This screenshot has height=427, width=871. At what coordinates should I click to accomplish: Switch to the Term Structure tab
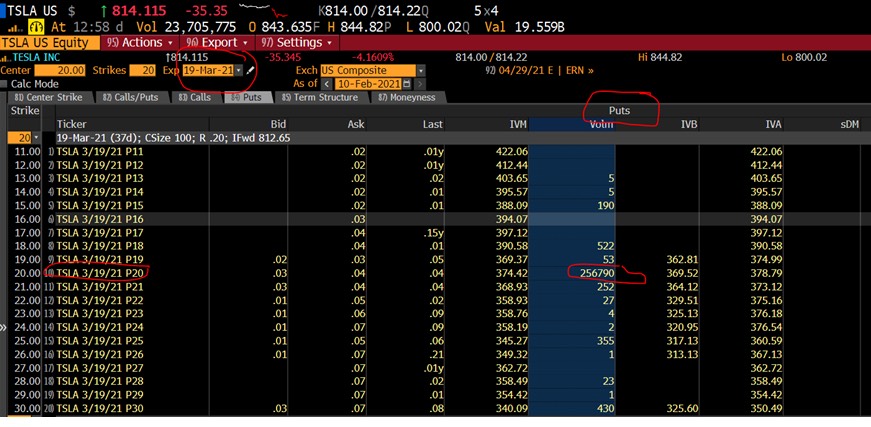321,97
